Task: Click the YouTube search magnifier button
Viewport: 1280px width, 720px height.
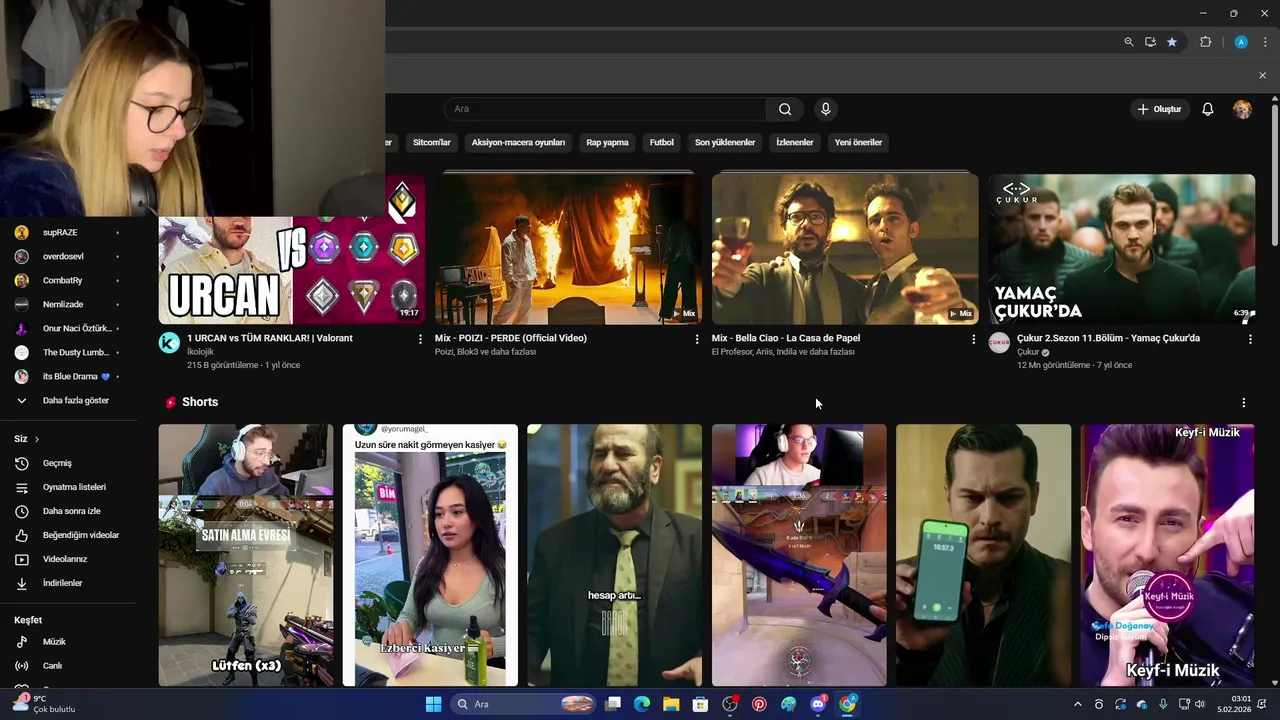Action: pyautogui.click(x=785, y=109)
